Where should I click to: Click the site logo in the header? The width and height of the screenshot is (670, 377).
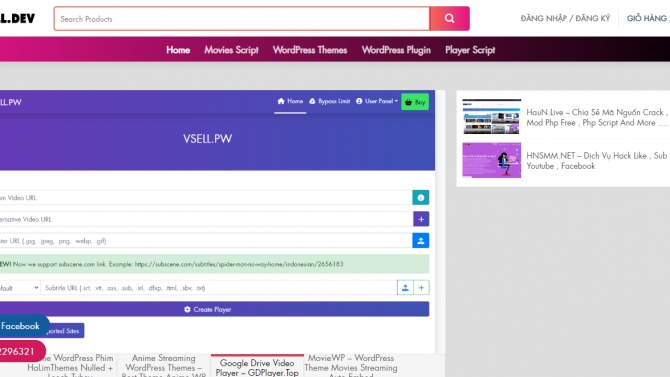coord(18,18)
